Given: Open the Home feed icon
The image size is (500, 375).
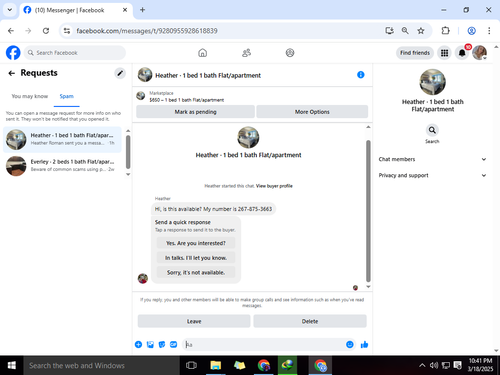Looking at the screenshot, I should pos(203,53).
